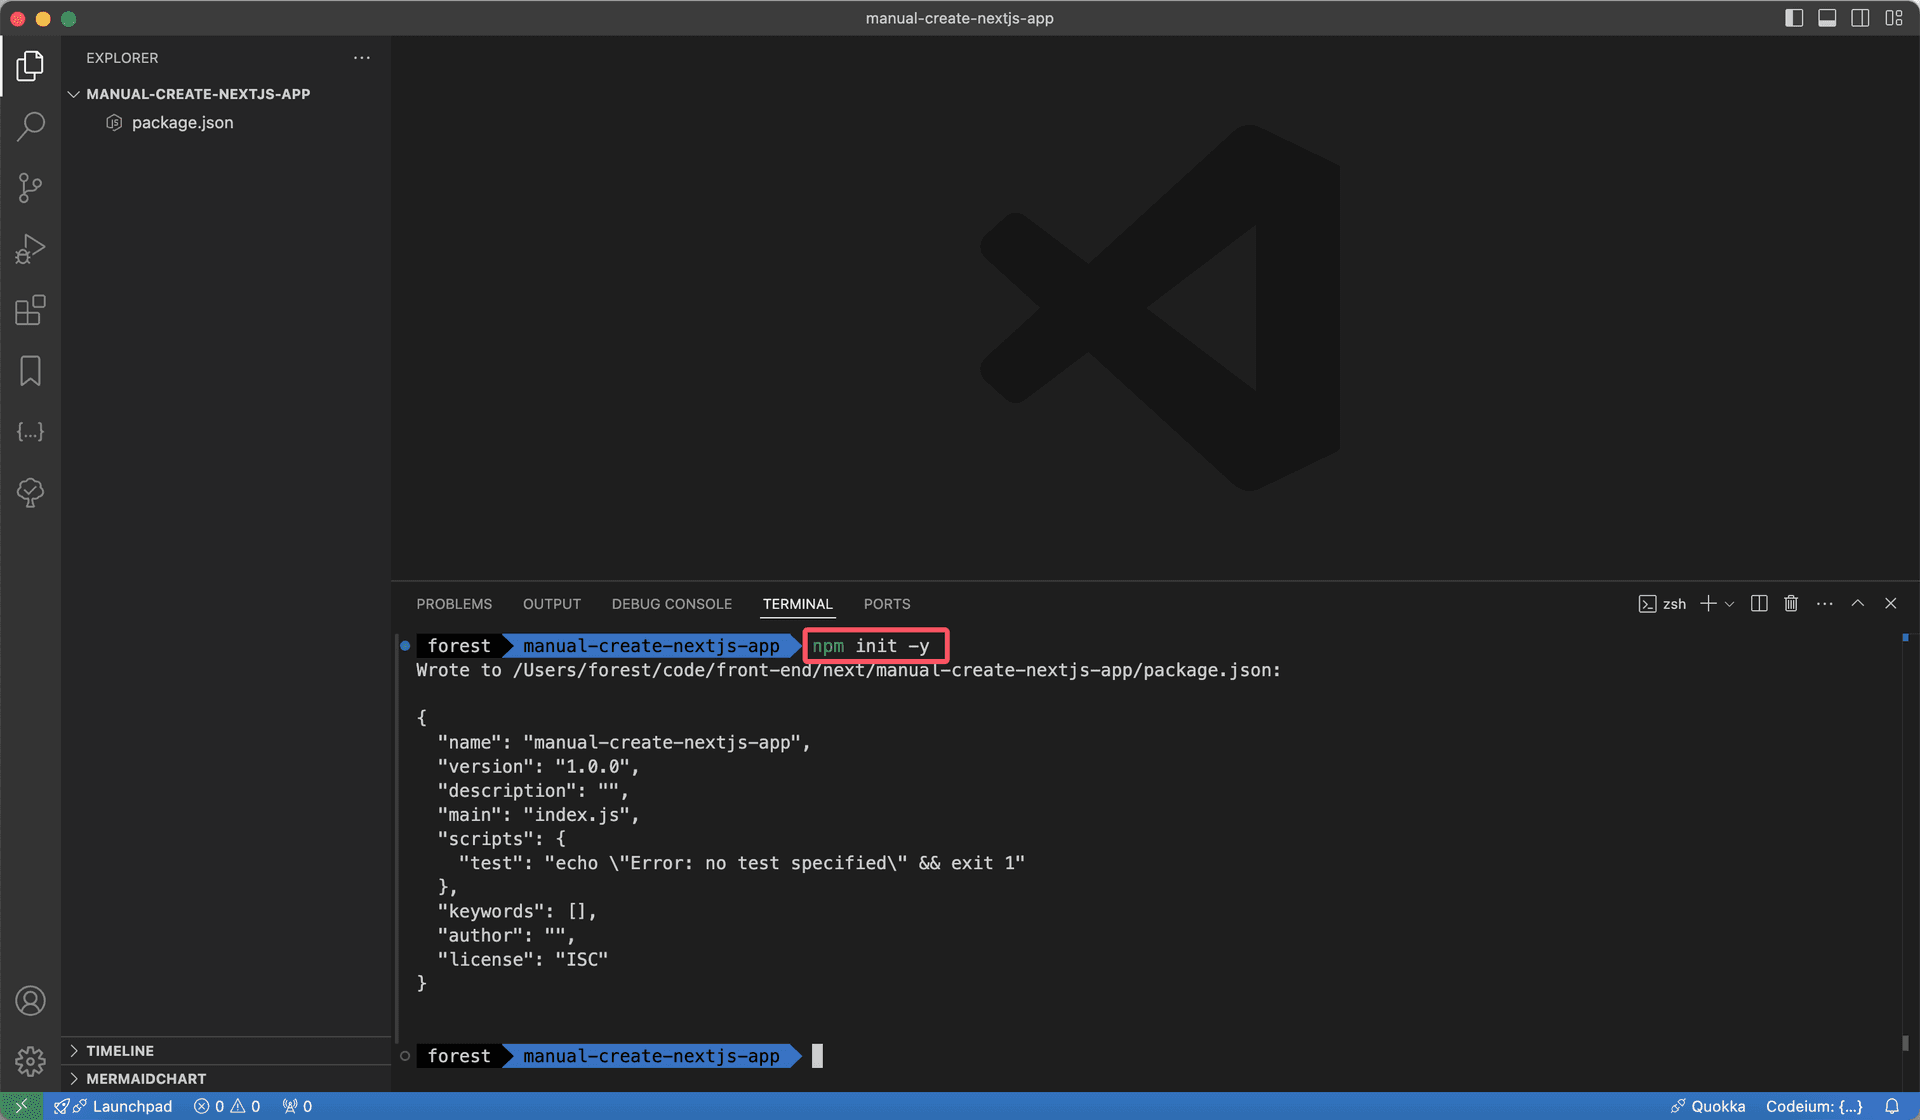Open Codeium status bar item
The height and width of the screenshot is (1120, 1920).
[1814, 1106]
